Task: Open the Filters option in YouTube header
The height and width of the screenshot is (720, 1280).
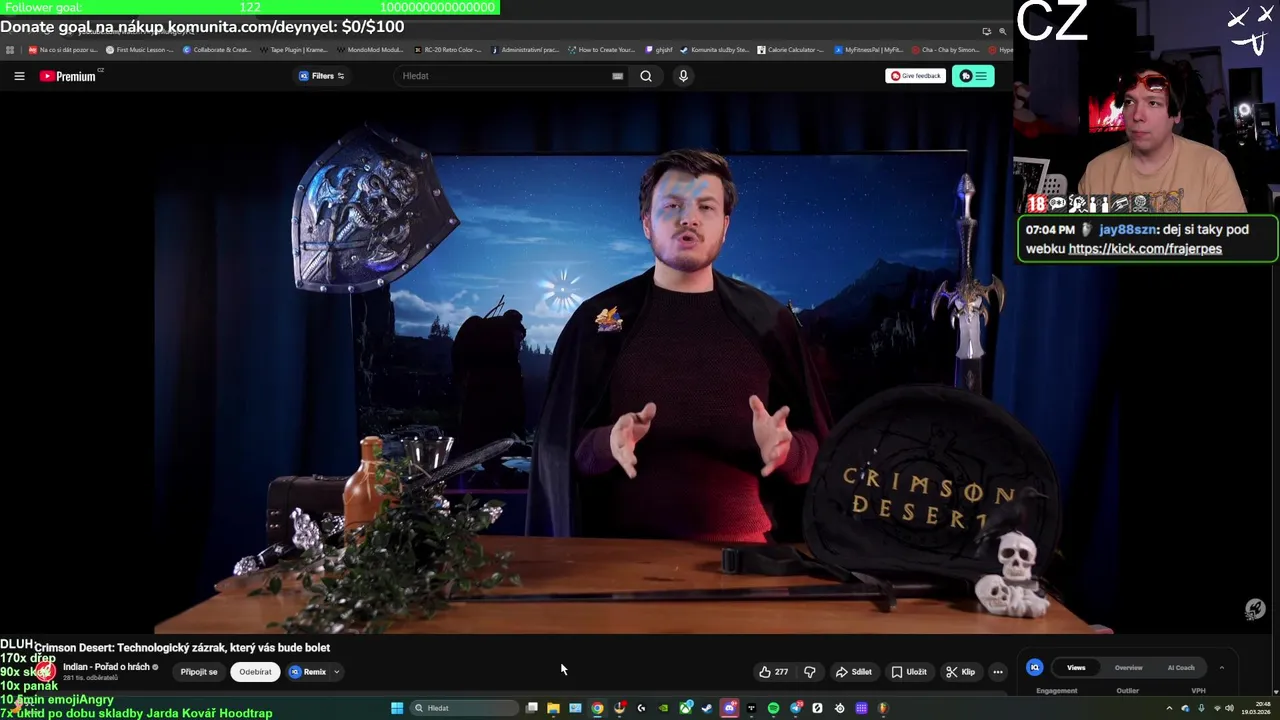Action: pos(322,76)
